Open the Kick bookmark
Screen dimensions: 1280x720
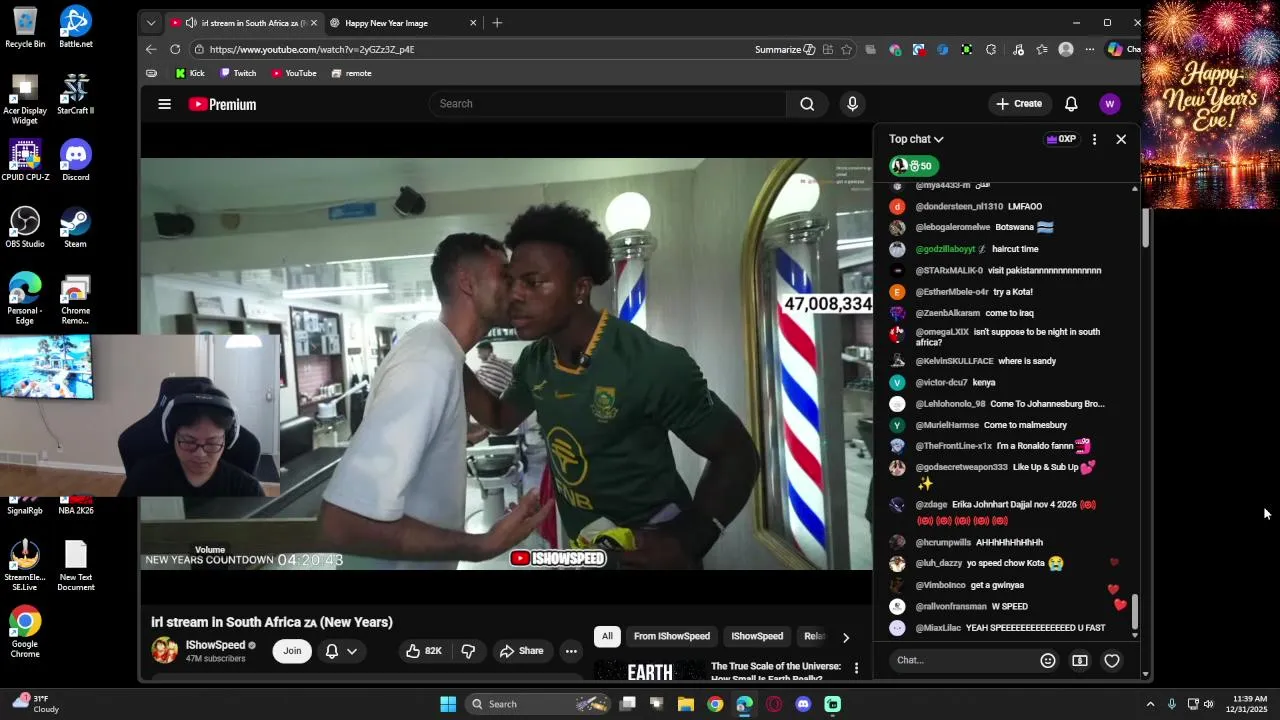coord(190,73)
